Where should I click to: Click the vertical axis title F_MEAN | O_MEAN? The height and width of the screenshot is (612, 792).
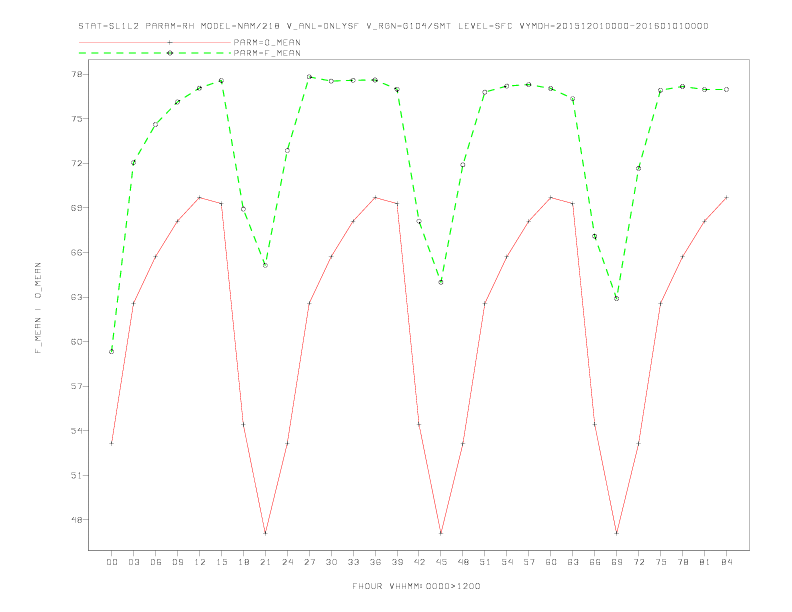(38, 308)
